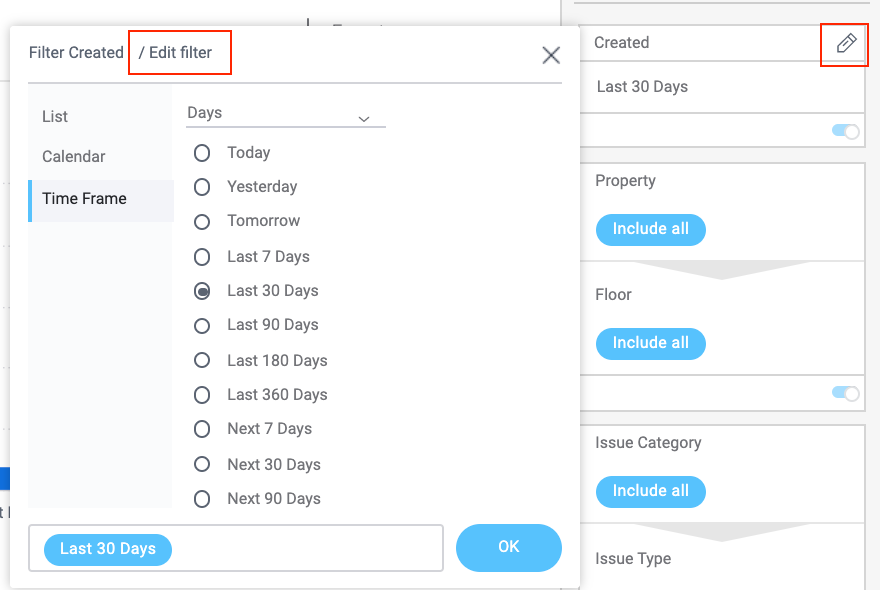Screen dimensions: 880x590
Task: Toggle the switch below Last 30 Days
Action: 845,131
